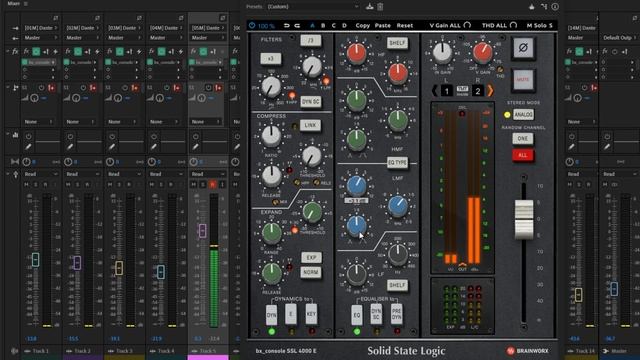The height and width of the screenshot is (360, 640).
Task: Click the V Gain ALL headphone icon
Action: click(467, 25)
